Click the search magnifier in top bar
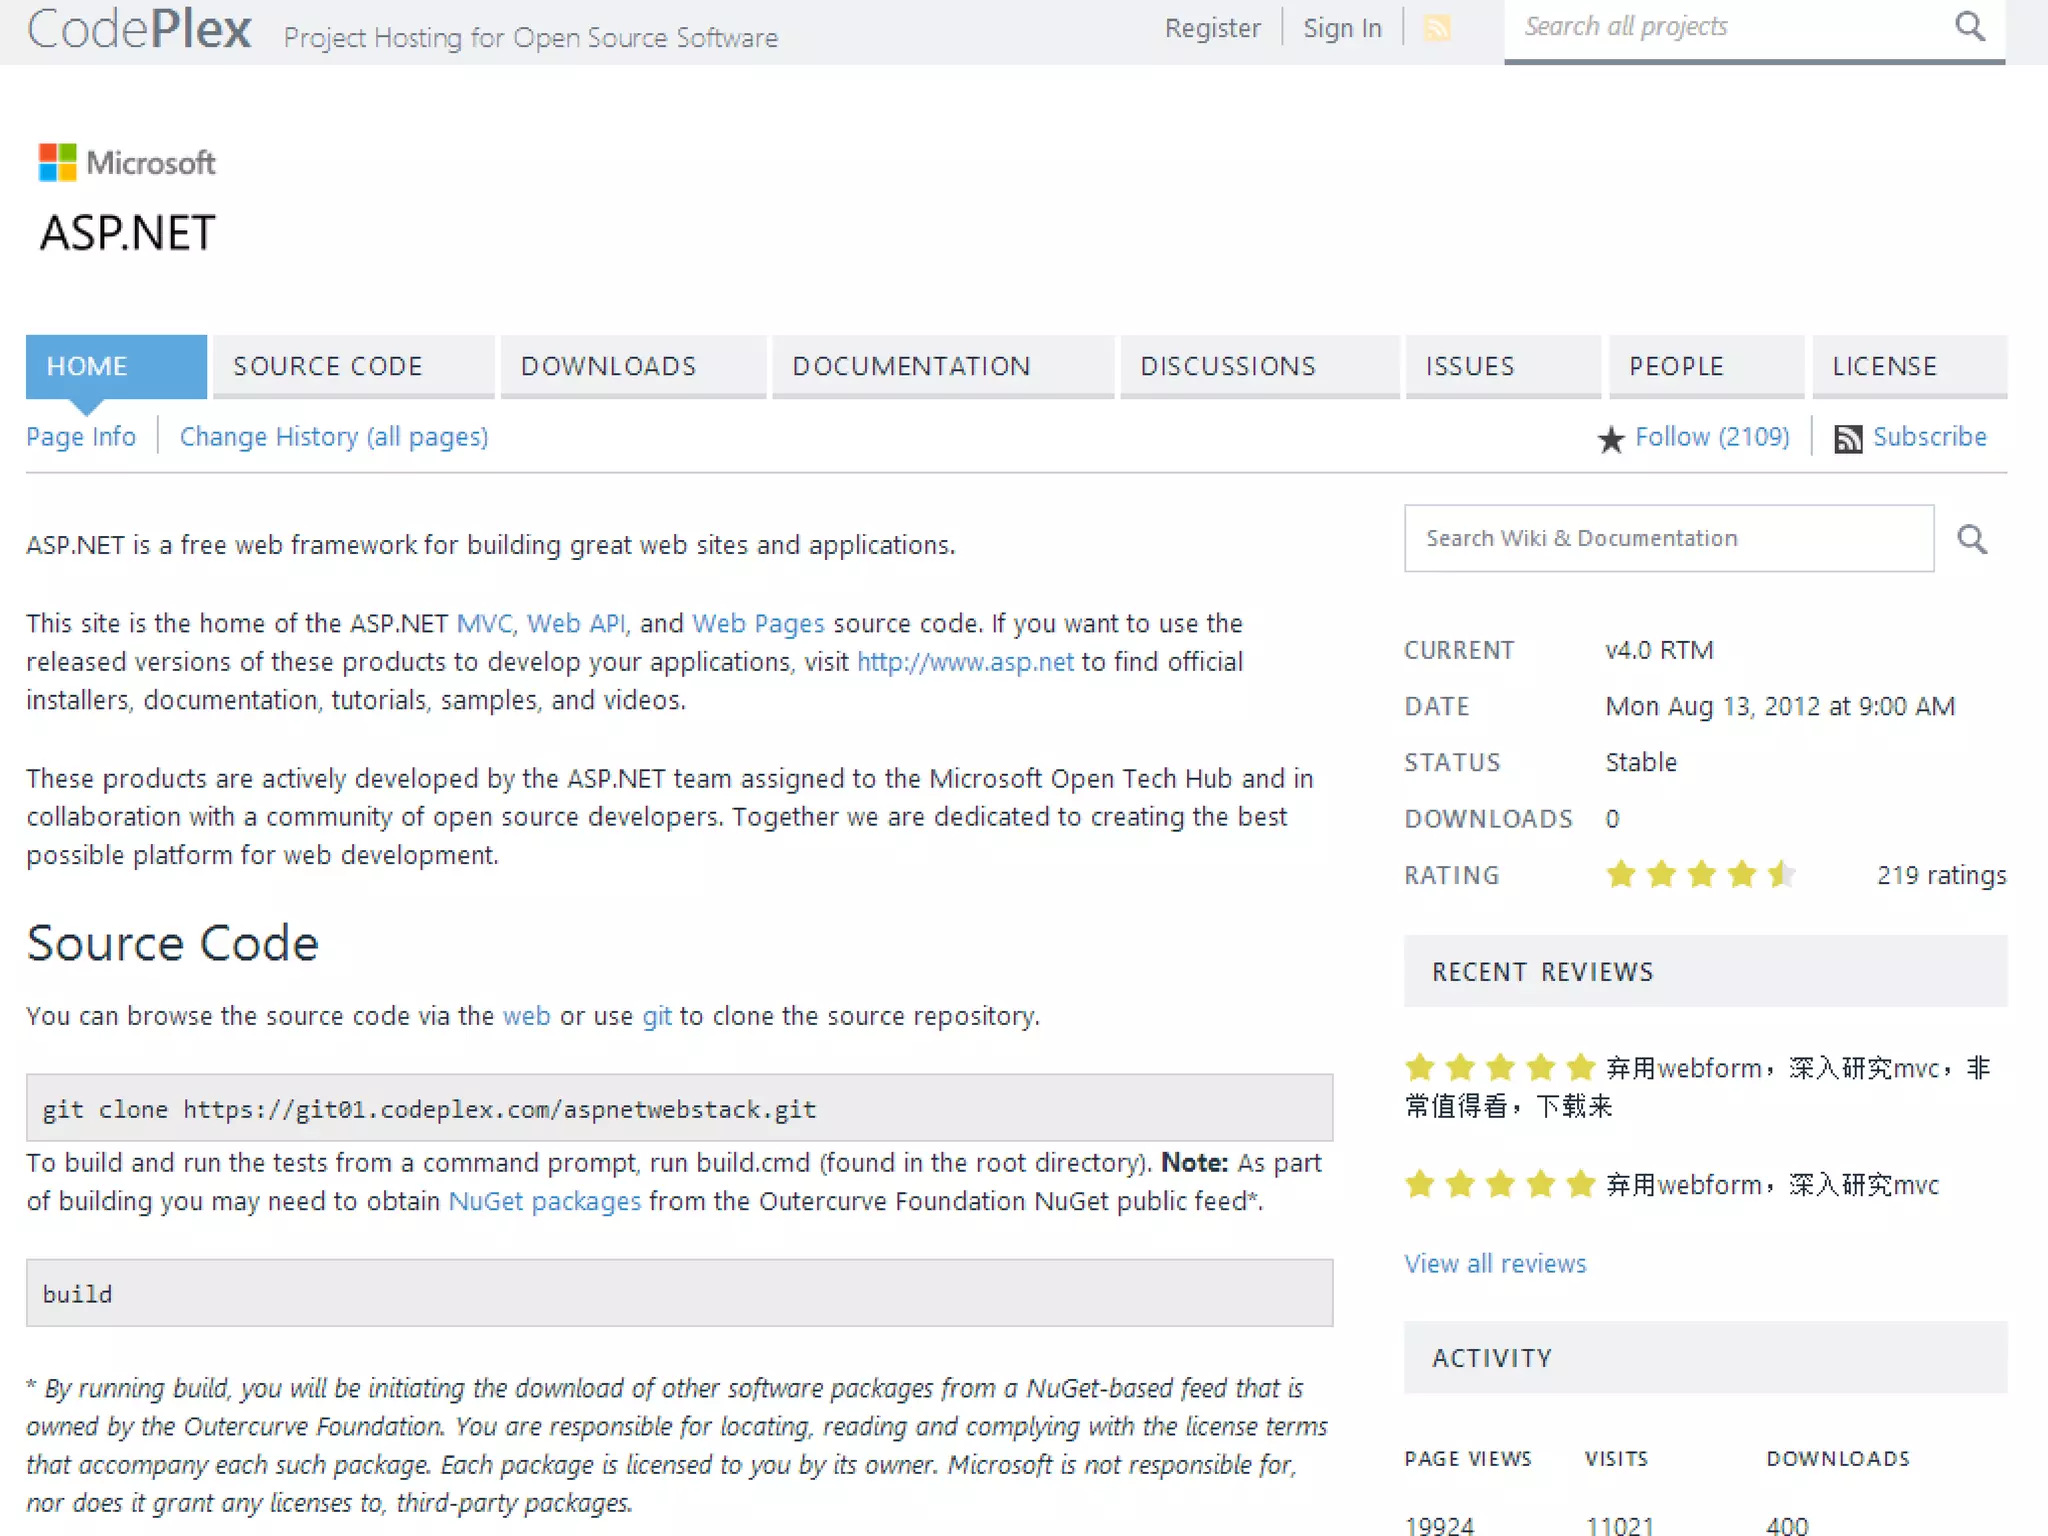 coord(1969,27)
